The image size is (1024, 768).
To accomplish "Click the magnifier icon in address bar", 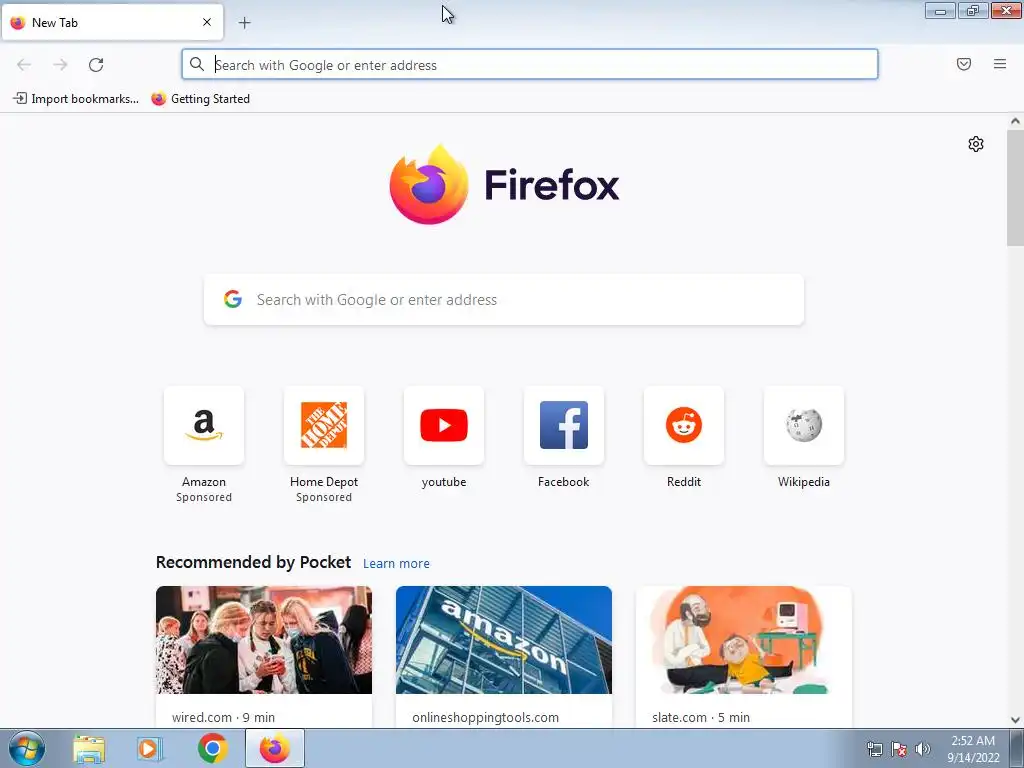I will pyautogui.click(x=197, y=64).
